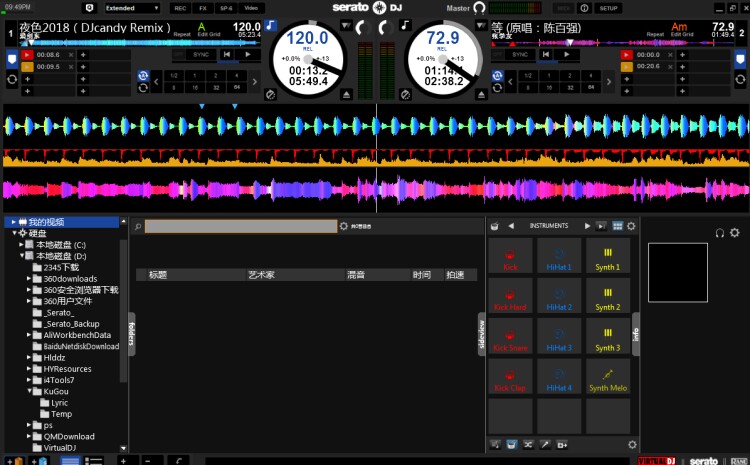This screenshot has height=465, width=750.
Task: Click inside the track search field
Action: coord(241,226)
